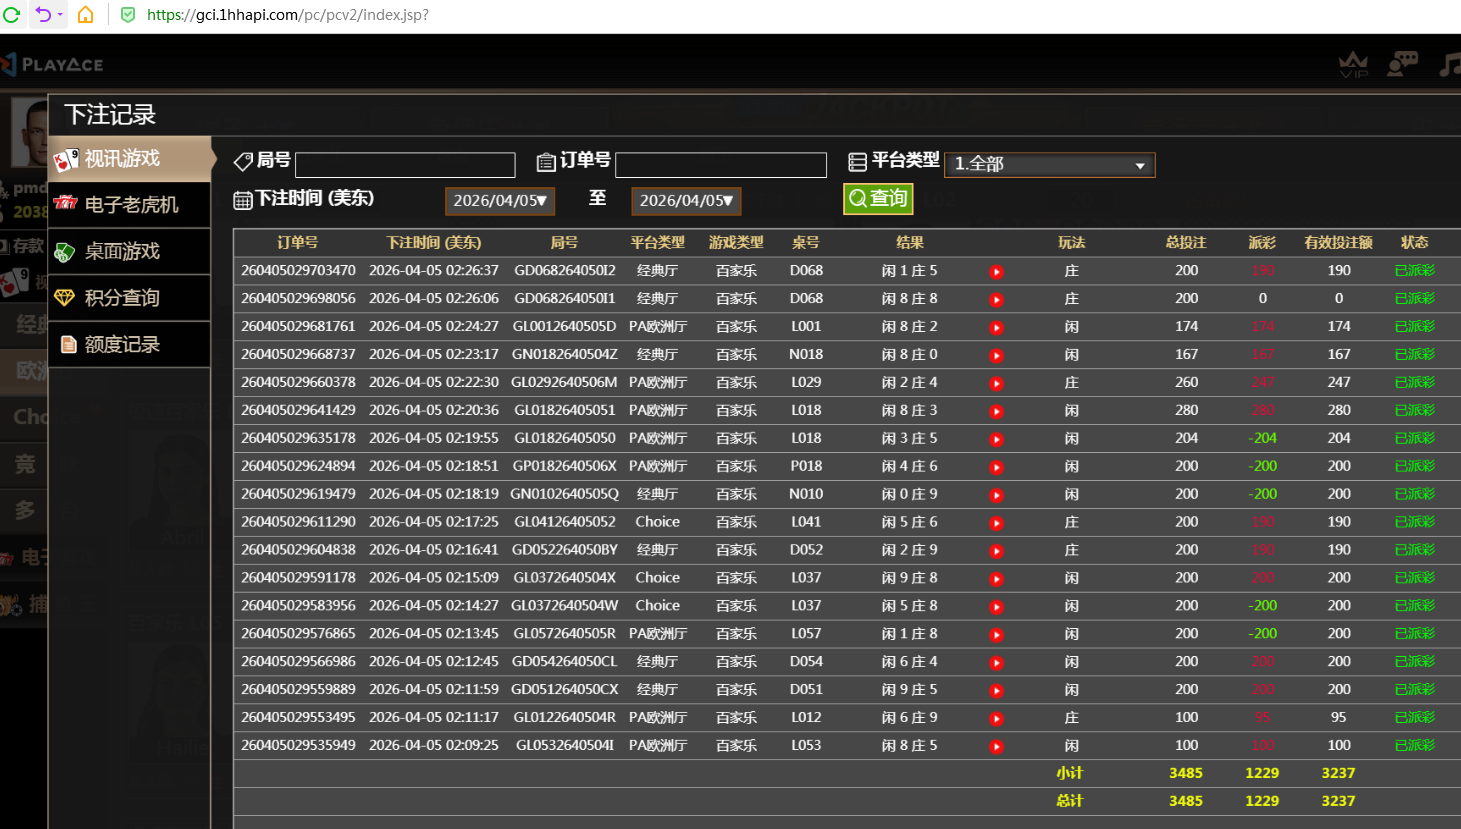Screen dimensions: 1461x829
Task: Click the calendar icon next to 下注时间
Action: (241, 199)
